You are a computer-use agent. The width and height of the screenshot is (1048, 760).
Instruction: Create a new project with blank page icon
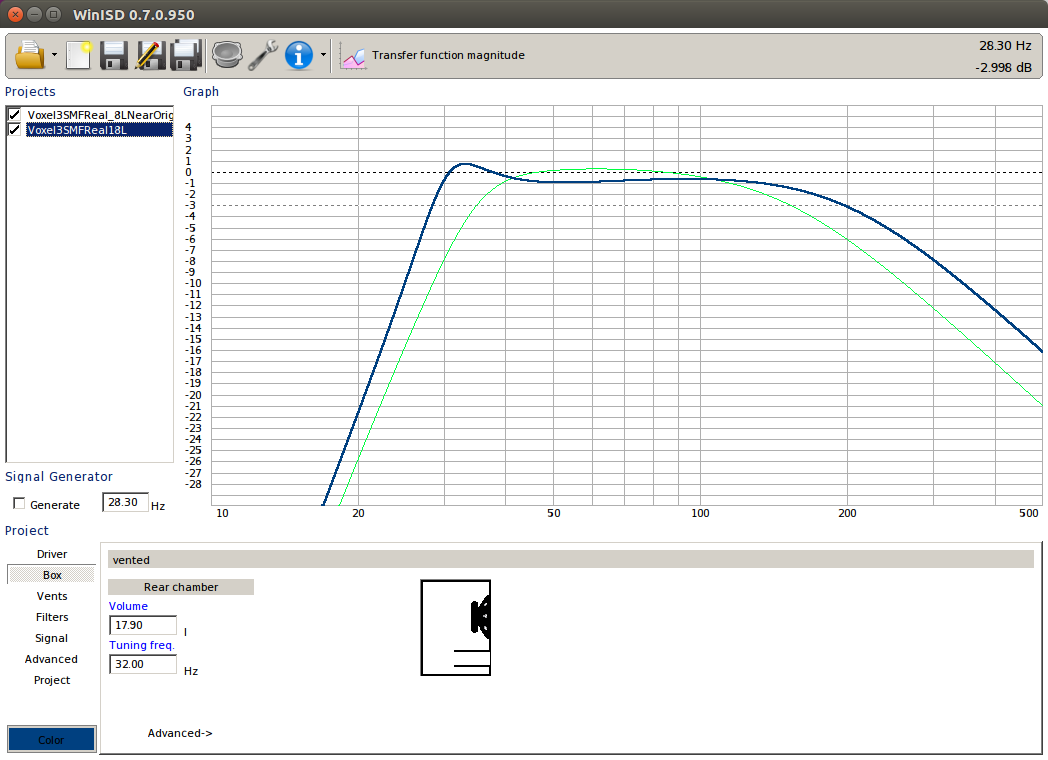point(79,55)
